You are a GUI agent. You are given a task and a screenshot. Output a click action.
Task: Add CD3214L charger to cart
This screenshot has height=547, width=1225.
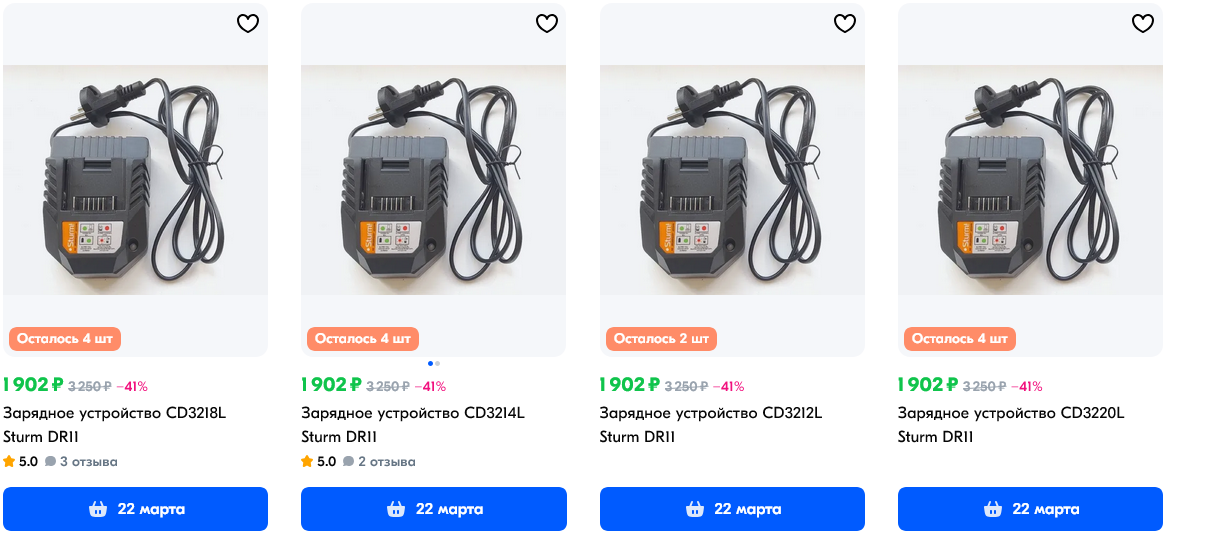[x=434, y=509]
